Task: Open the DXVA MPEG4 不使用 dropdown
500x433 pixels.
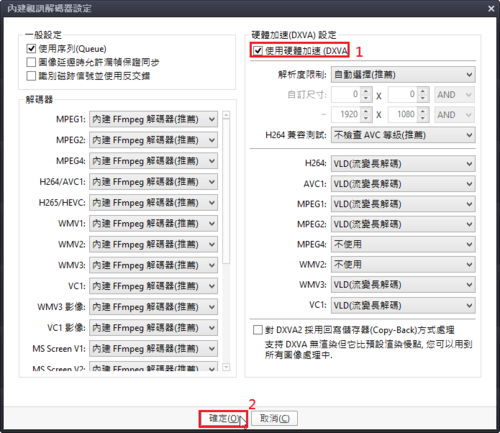Action: [x=403, y=244]
